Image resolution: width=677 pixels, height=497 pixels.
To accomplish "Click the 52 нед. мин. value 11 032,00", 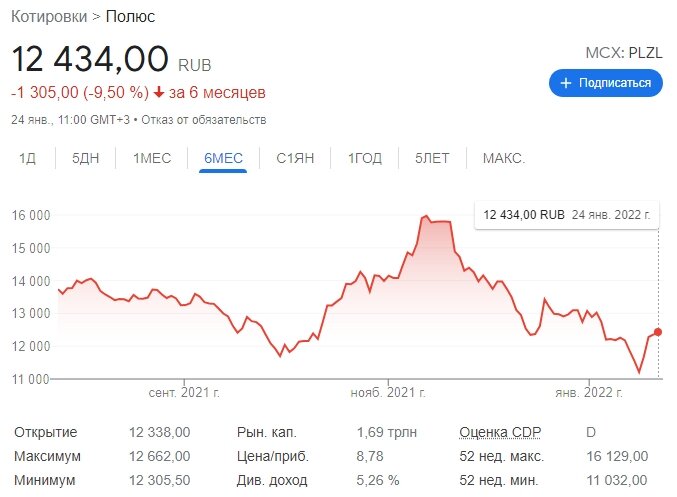I will (617, 480).
